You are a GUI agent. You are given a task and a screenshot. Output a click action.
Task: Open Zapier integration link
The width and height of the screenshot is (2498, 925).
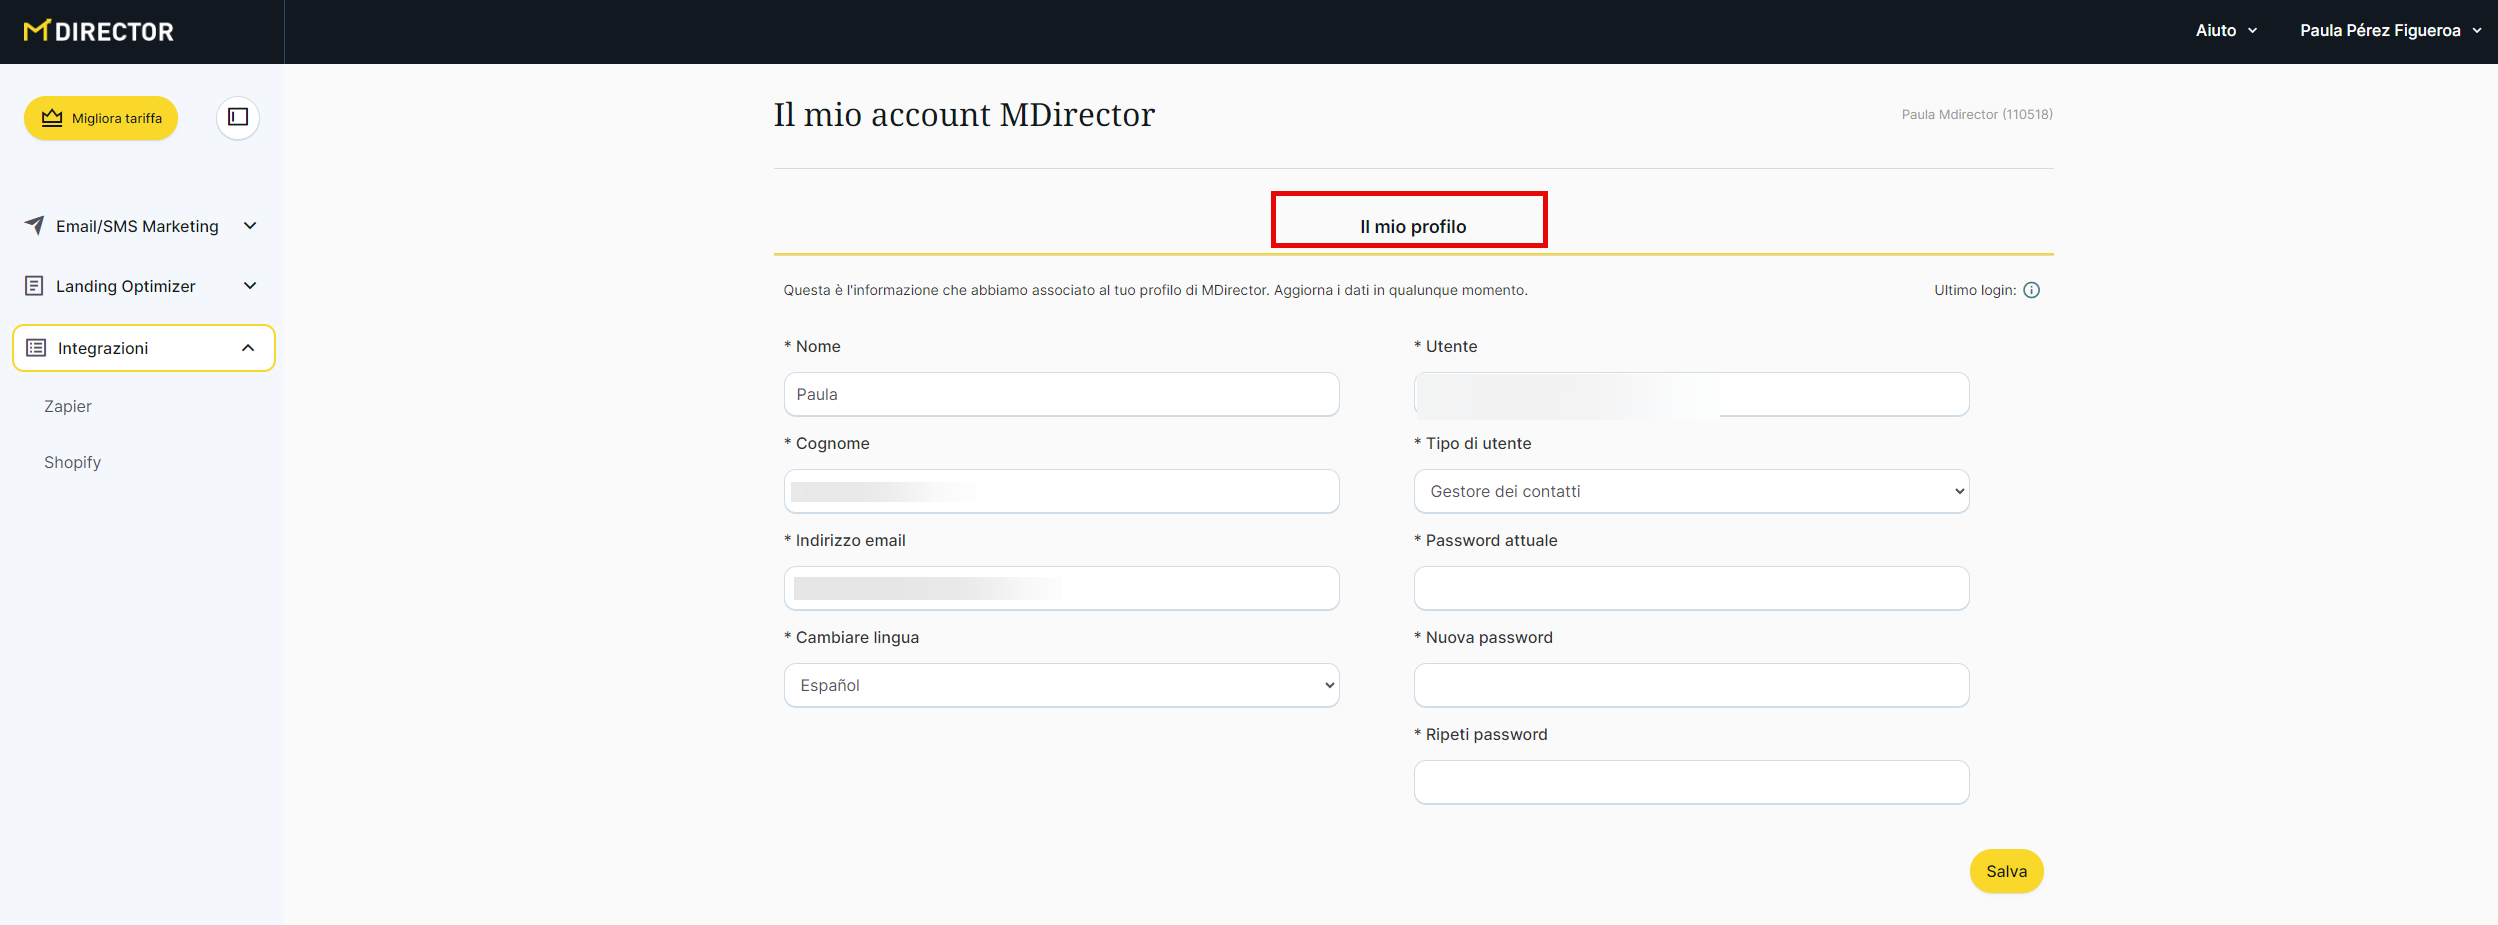click(68, 406)
